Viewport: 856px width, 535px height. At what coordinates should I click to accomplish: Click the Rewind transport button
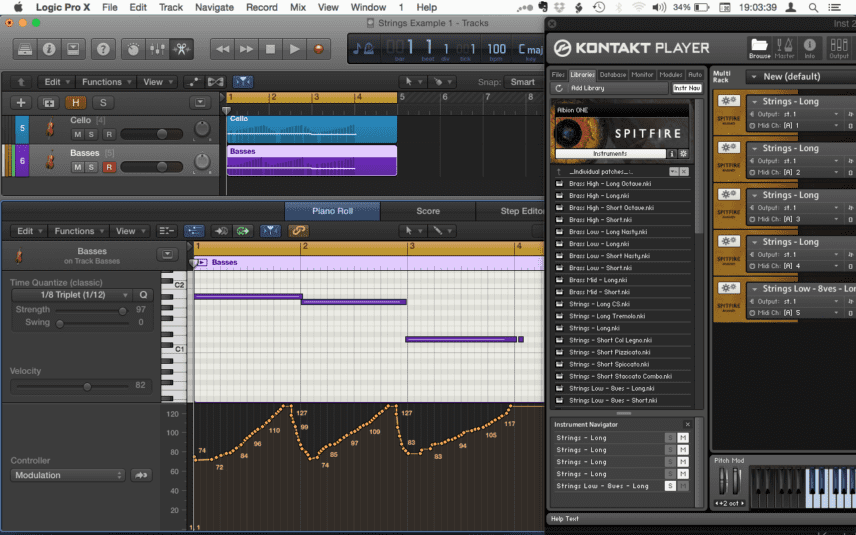pyautogui.click(x=223, y=49)
